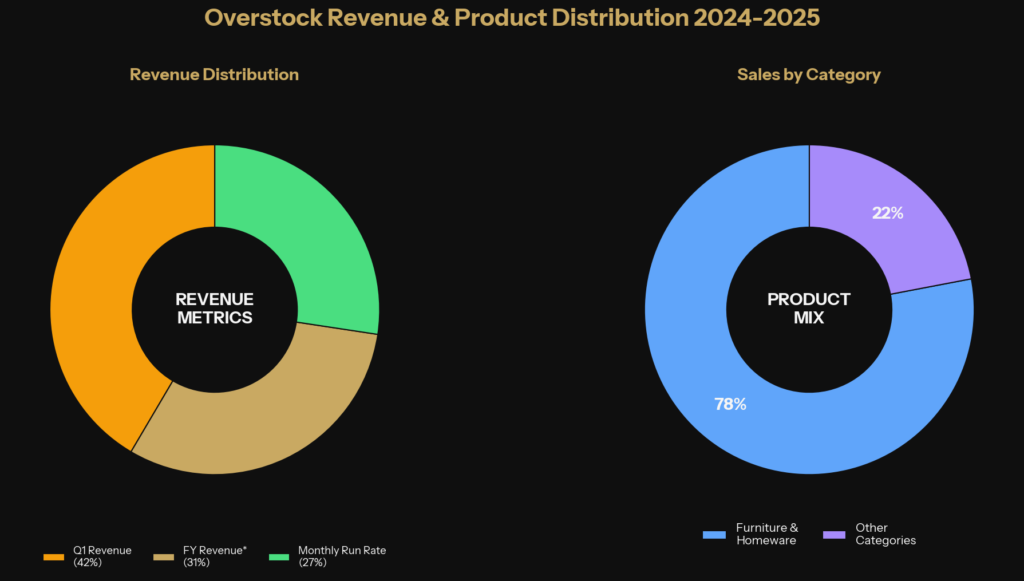This screenshot has height=581, width=1024.
Task: Click the 'Overstock Revenue & Product Distribution 2024-2025' title
Action: coord(512,18)
